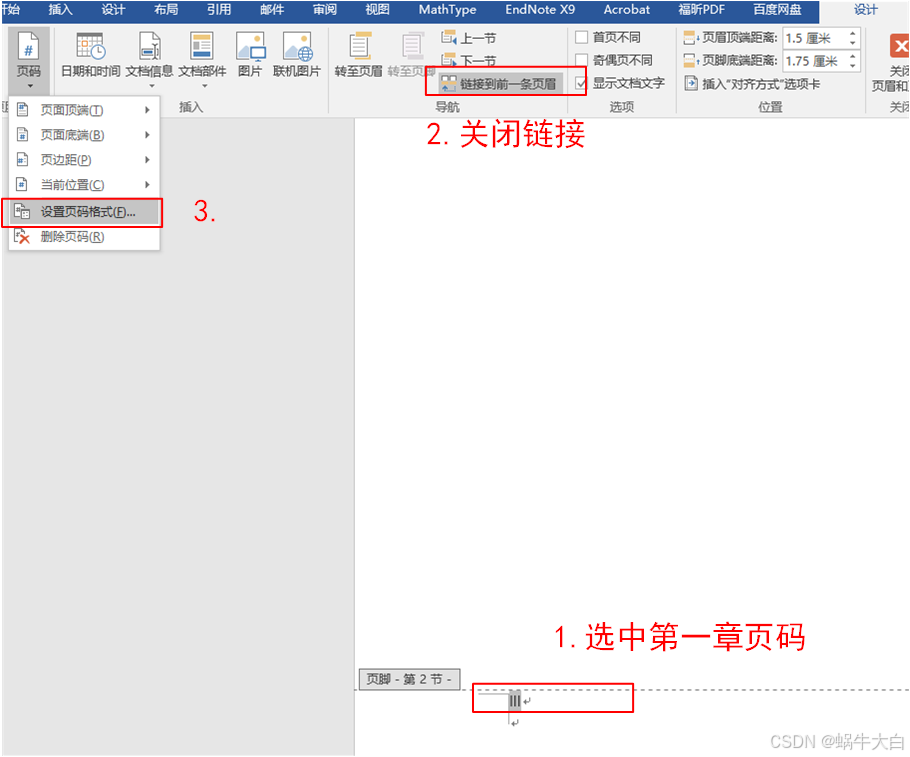Click the footer page number field
Image resolution: width=910 pixels, height=757 pixels.
pos(515,701)
